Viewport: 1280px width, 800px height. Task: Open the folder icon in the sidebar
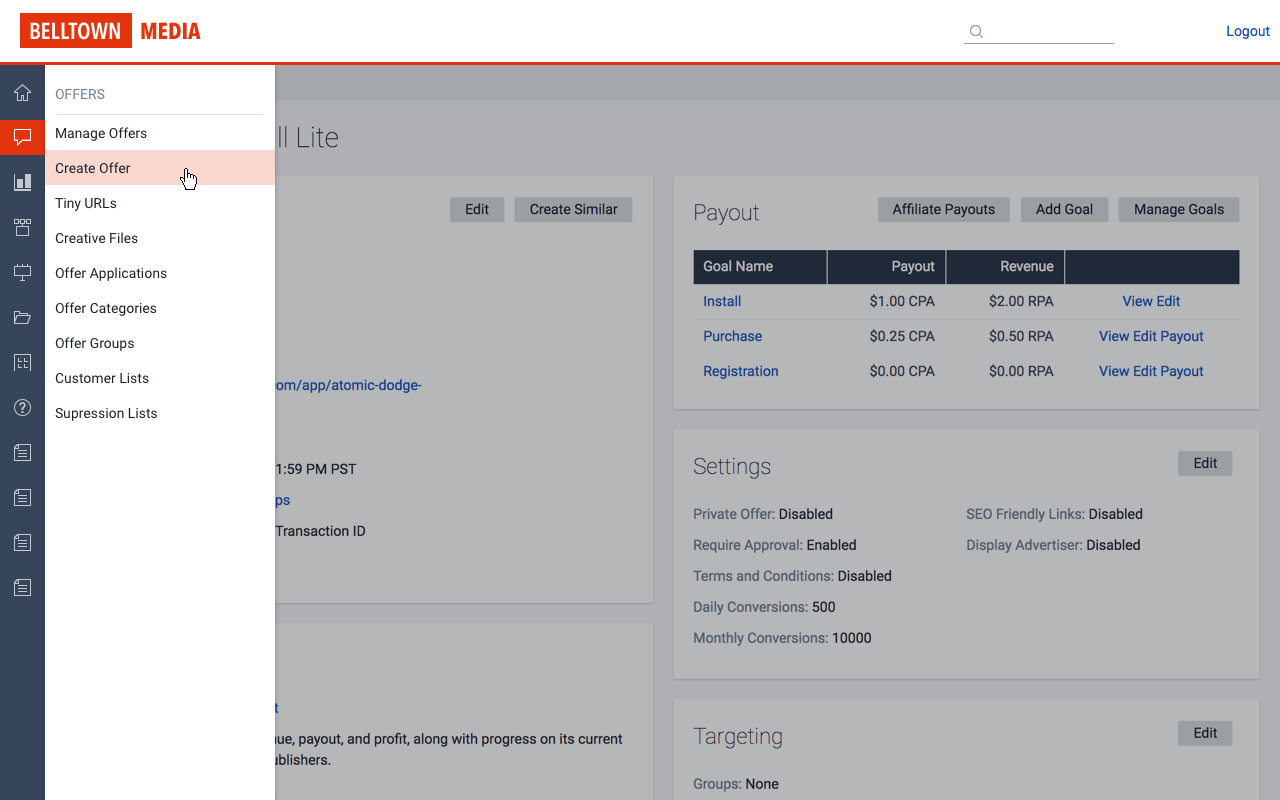coord(22,317)
